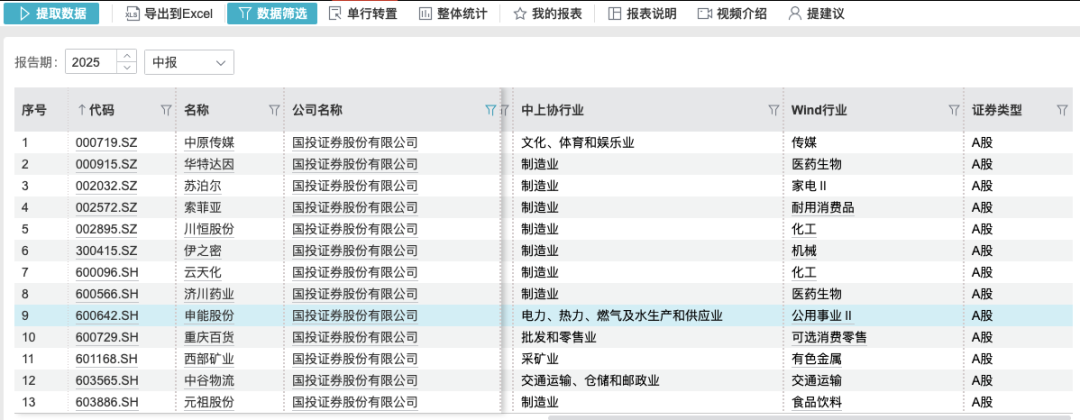Open stock code link 600642.SH
The width and height of the screenshot is (1080, 420).
pyautogui.click(x=107, y=316)
